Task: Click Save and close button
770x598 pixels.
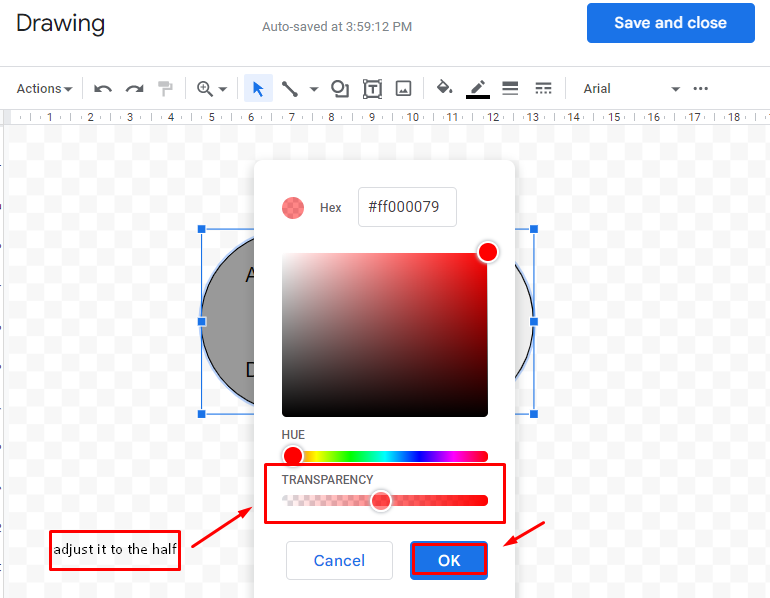Action: [670, 23]
